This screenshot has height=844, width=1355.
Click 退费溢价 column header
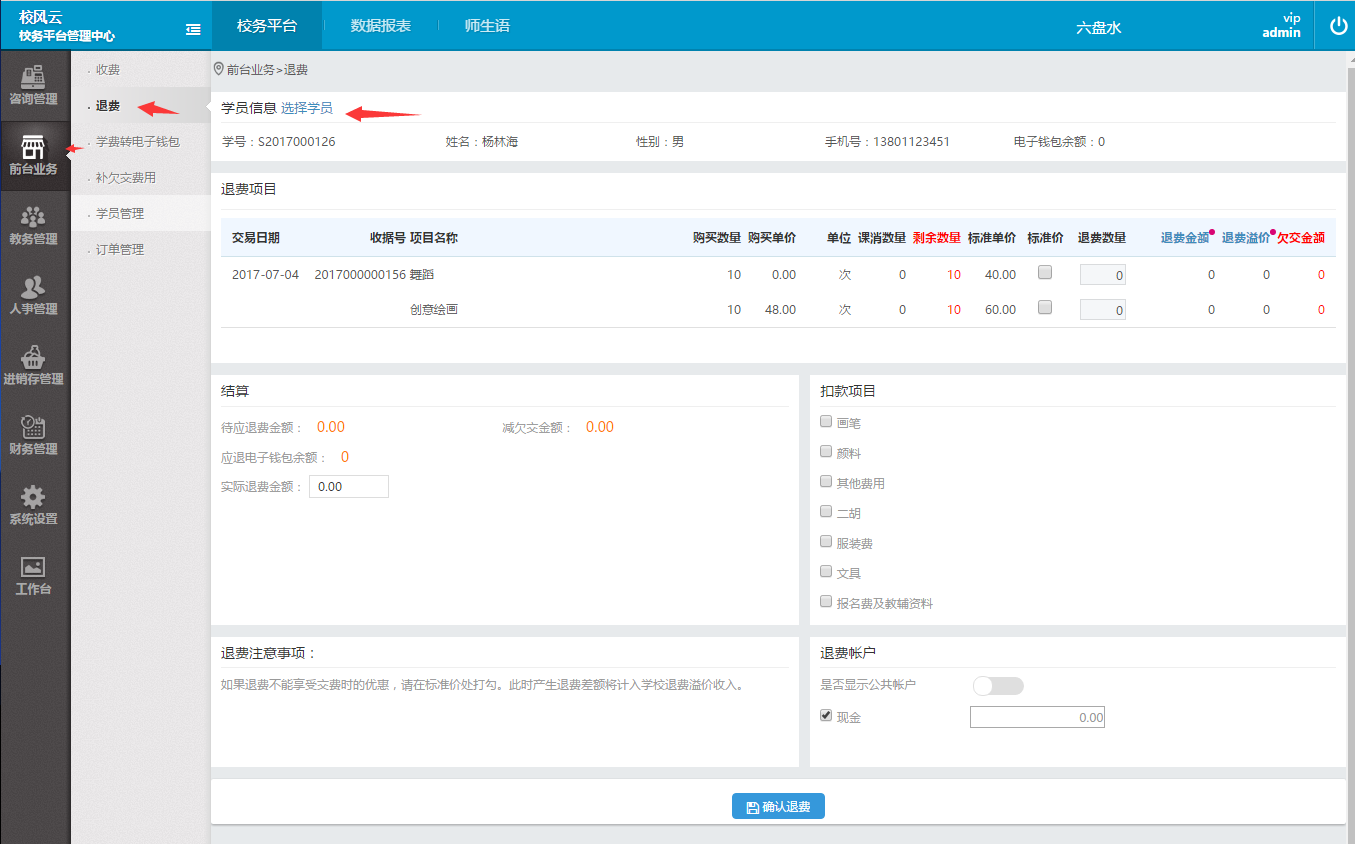point(1246,238)
